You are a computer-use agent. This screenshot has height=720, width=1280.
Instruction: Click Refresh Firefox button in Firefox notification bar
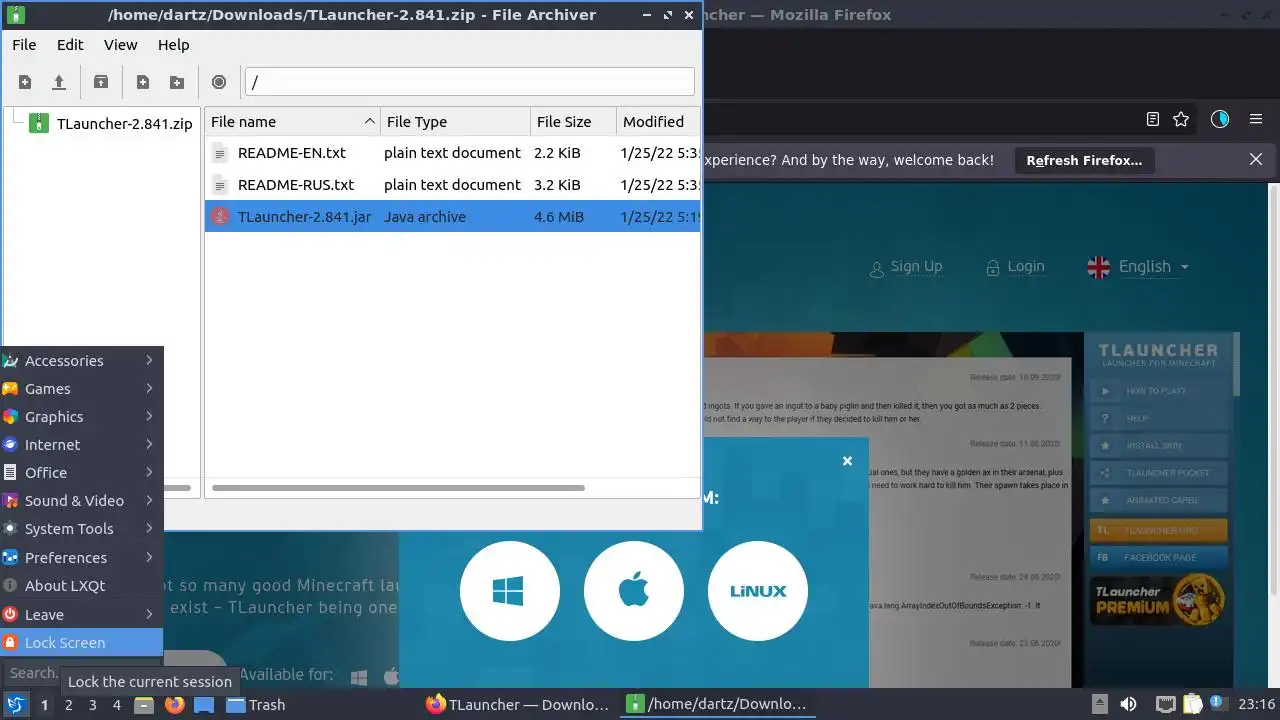[x=1084, y=160]
